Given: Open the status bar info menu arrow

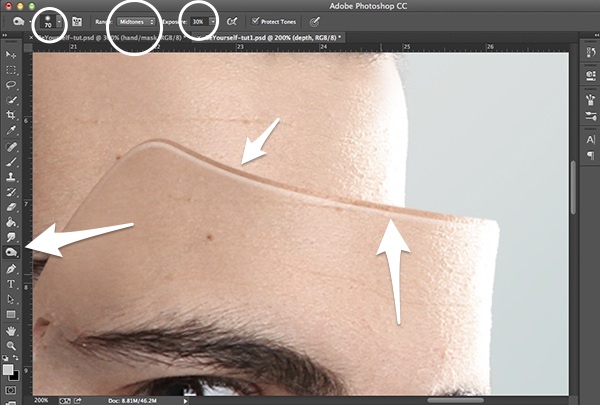Looking at the screenshot, I should coord(185,401).
